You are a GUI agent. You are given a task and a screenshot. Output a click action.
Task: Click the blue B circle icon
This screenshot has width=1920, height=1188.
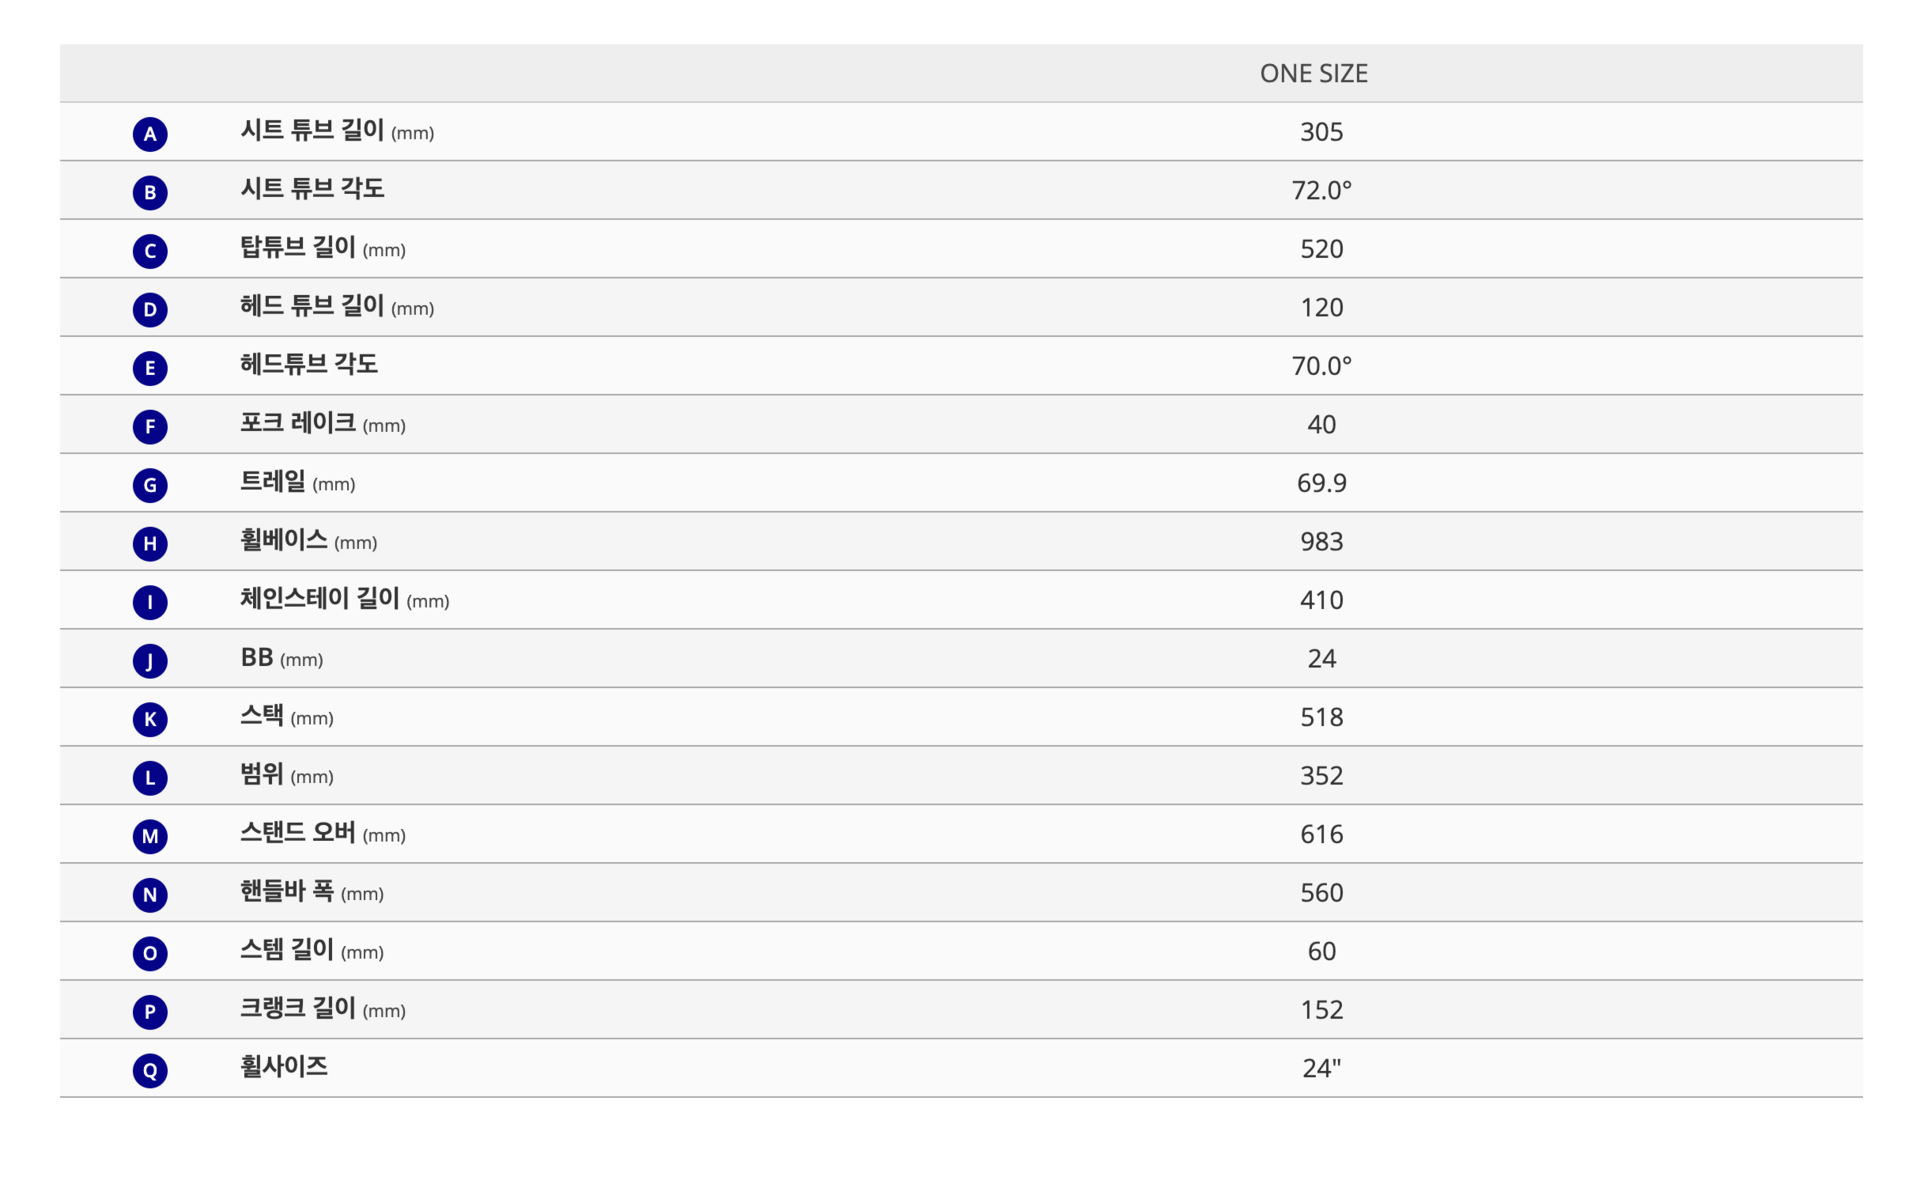pyautogui.click(x=150, y=192)
